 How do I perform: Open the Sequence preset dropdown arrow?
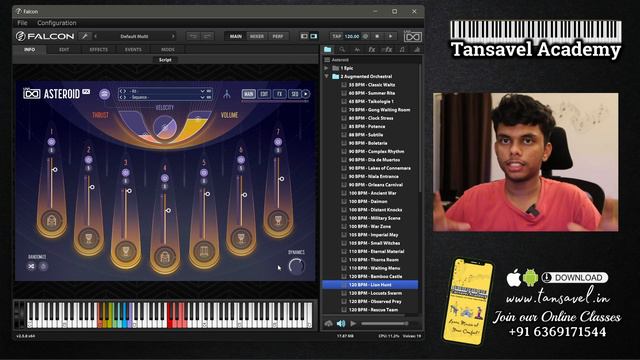(x=202, y=97)
